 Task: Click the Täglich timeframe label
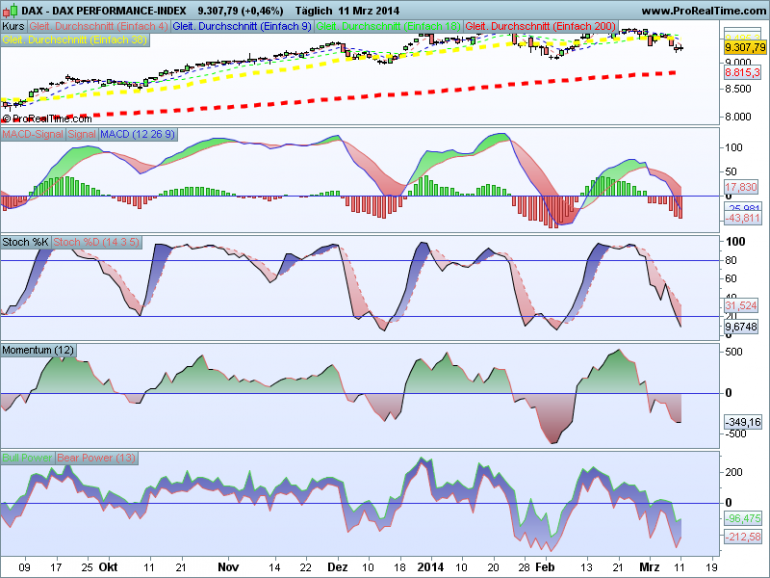pyautogui.click(x=314, y=10)
